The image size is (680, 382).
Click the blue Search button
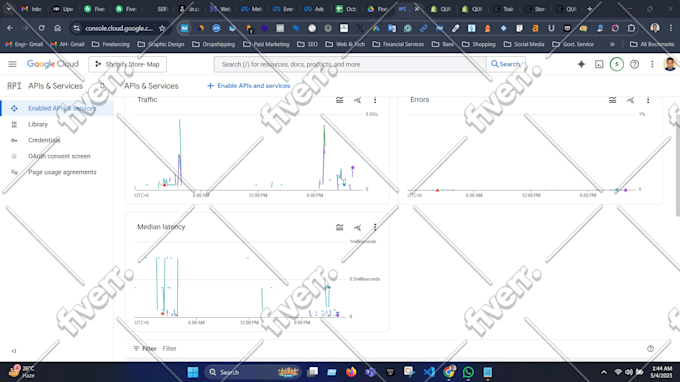506,64
